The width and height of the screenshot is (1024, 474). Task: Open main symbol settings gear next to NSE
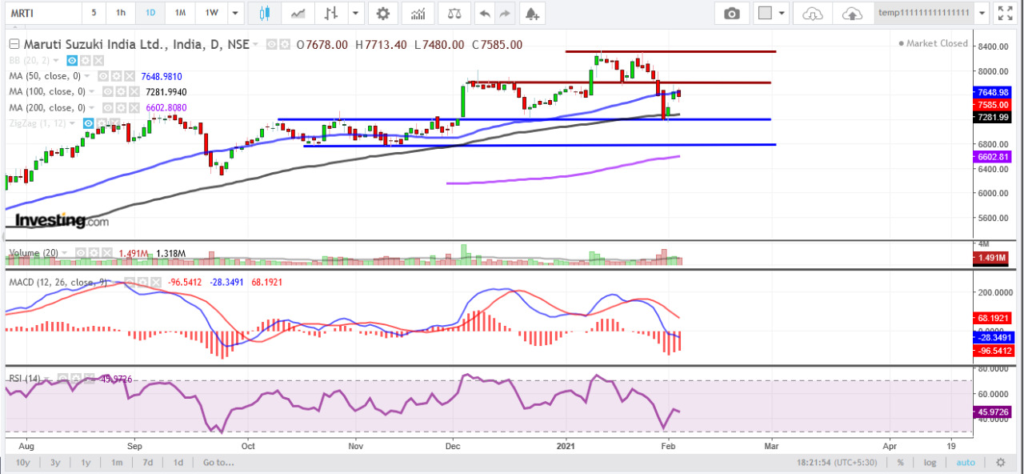coord(285,44)
